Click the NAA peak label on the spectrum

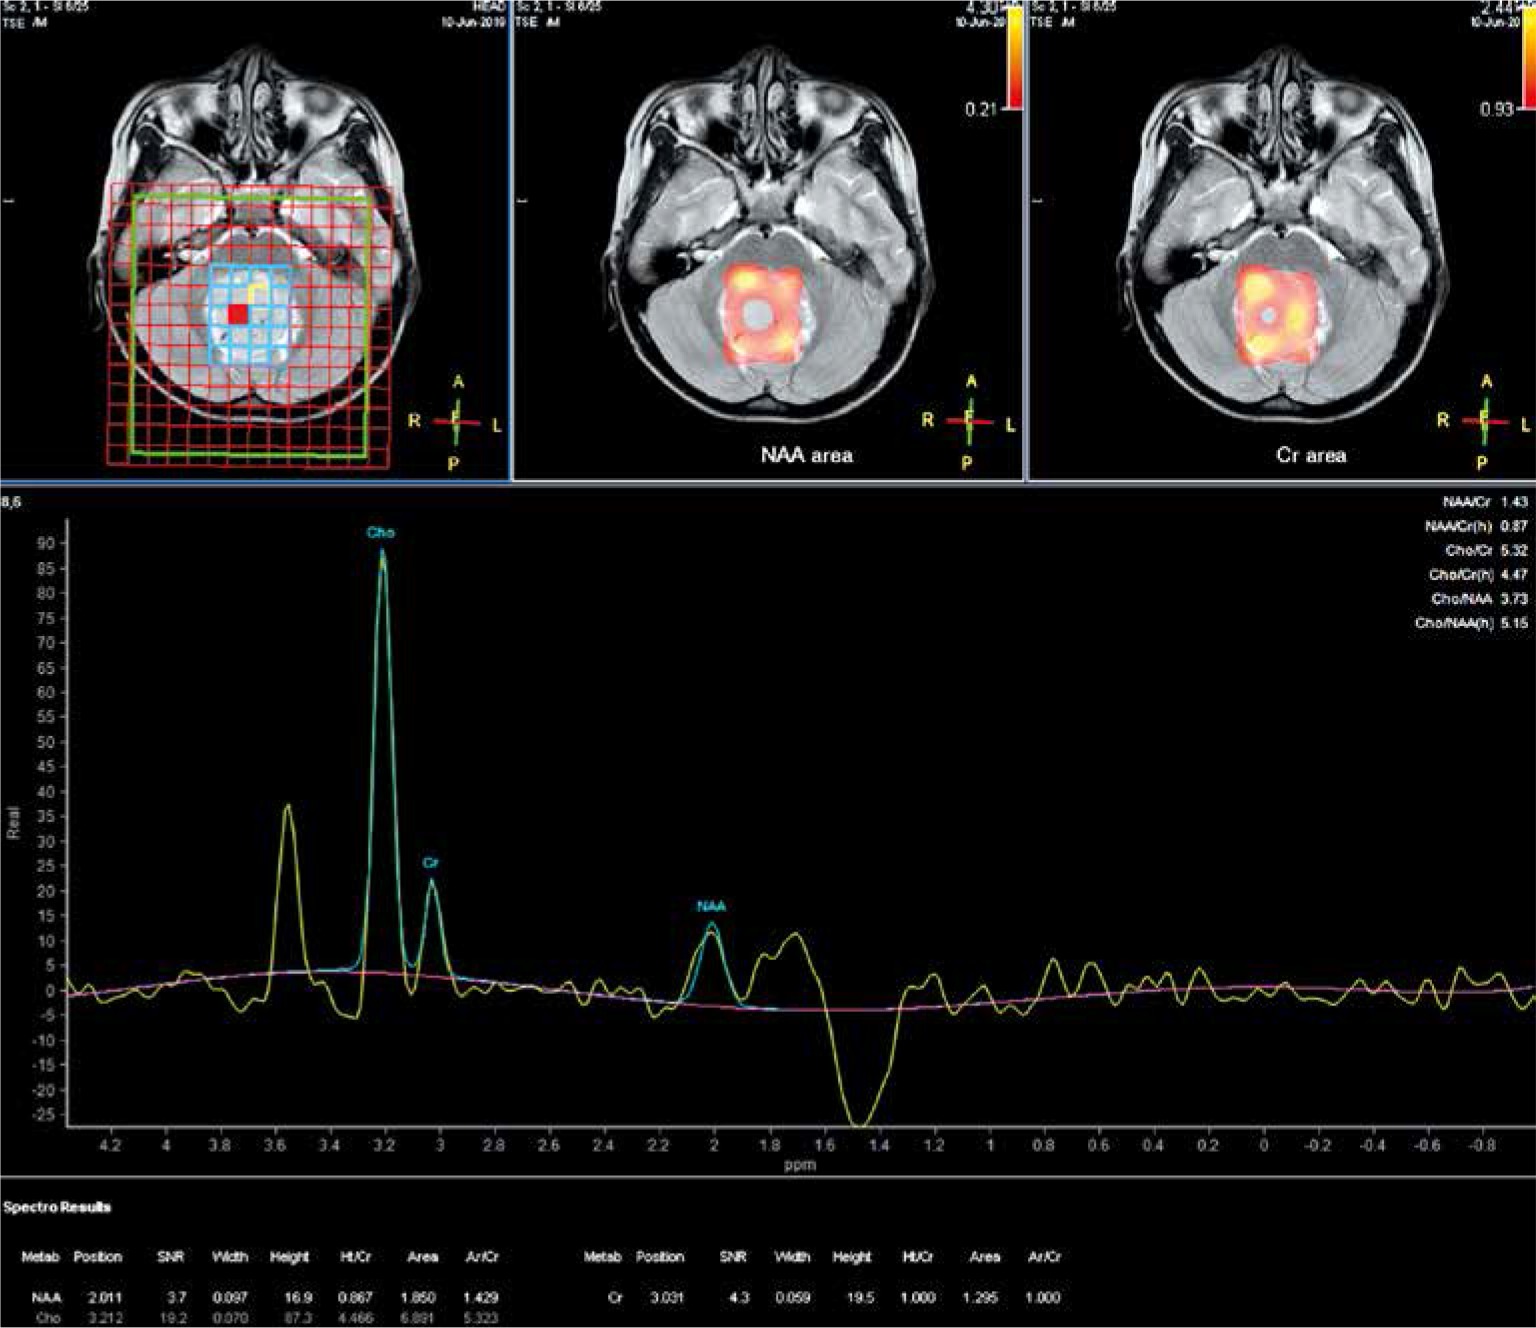(711, 906)
